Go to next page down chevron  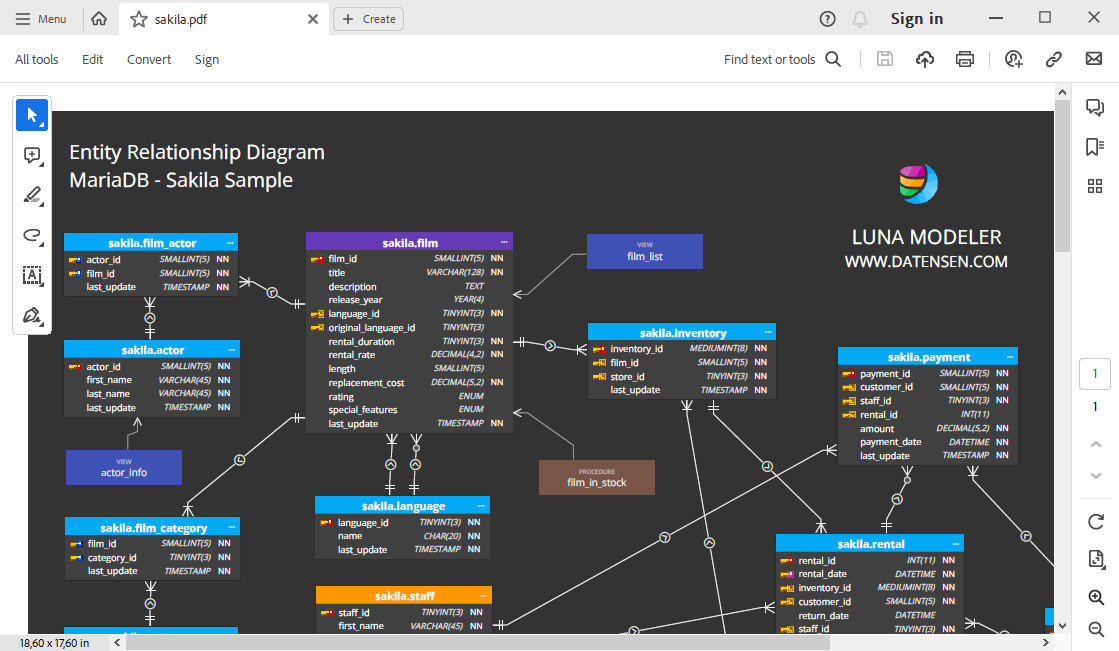click(x=1095, y=475)
